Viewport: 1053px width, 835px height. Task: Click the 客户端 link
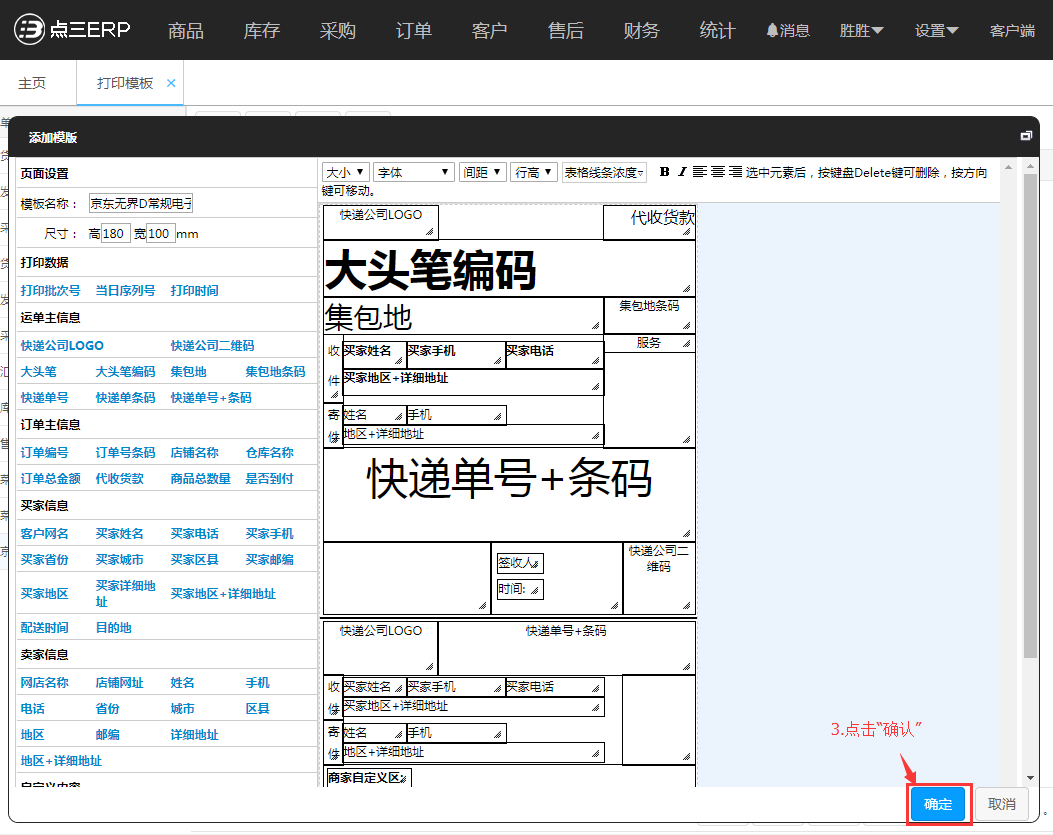(1012, 31)
